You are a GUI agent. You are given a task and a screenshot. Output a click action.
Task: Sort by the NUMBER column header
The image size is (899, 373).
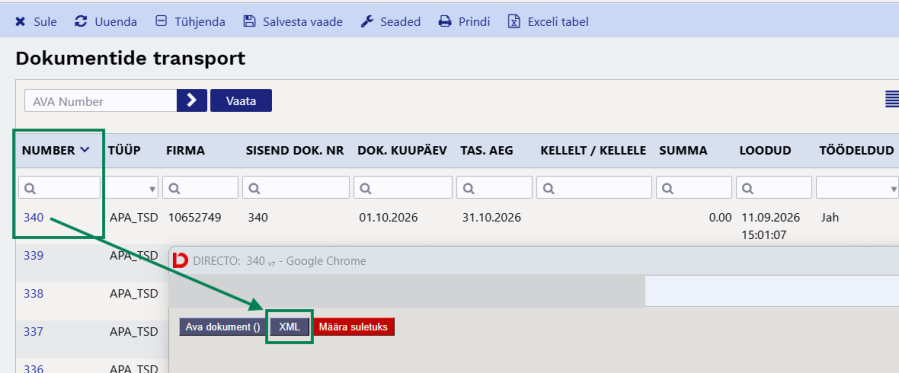(x=56, y=151)
